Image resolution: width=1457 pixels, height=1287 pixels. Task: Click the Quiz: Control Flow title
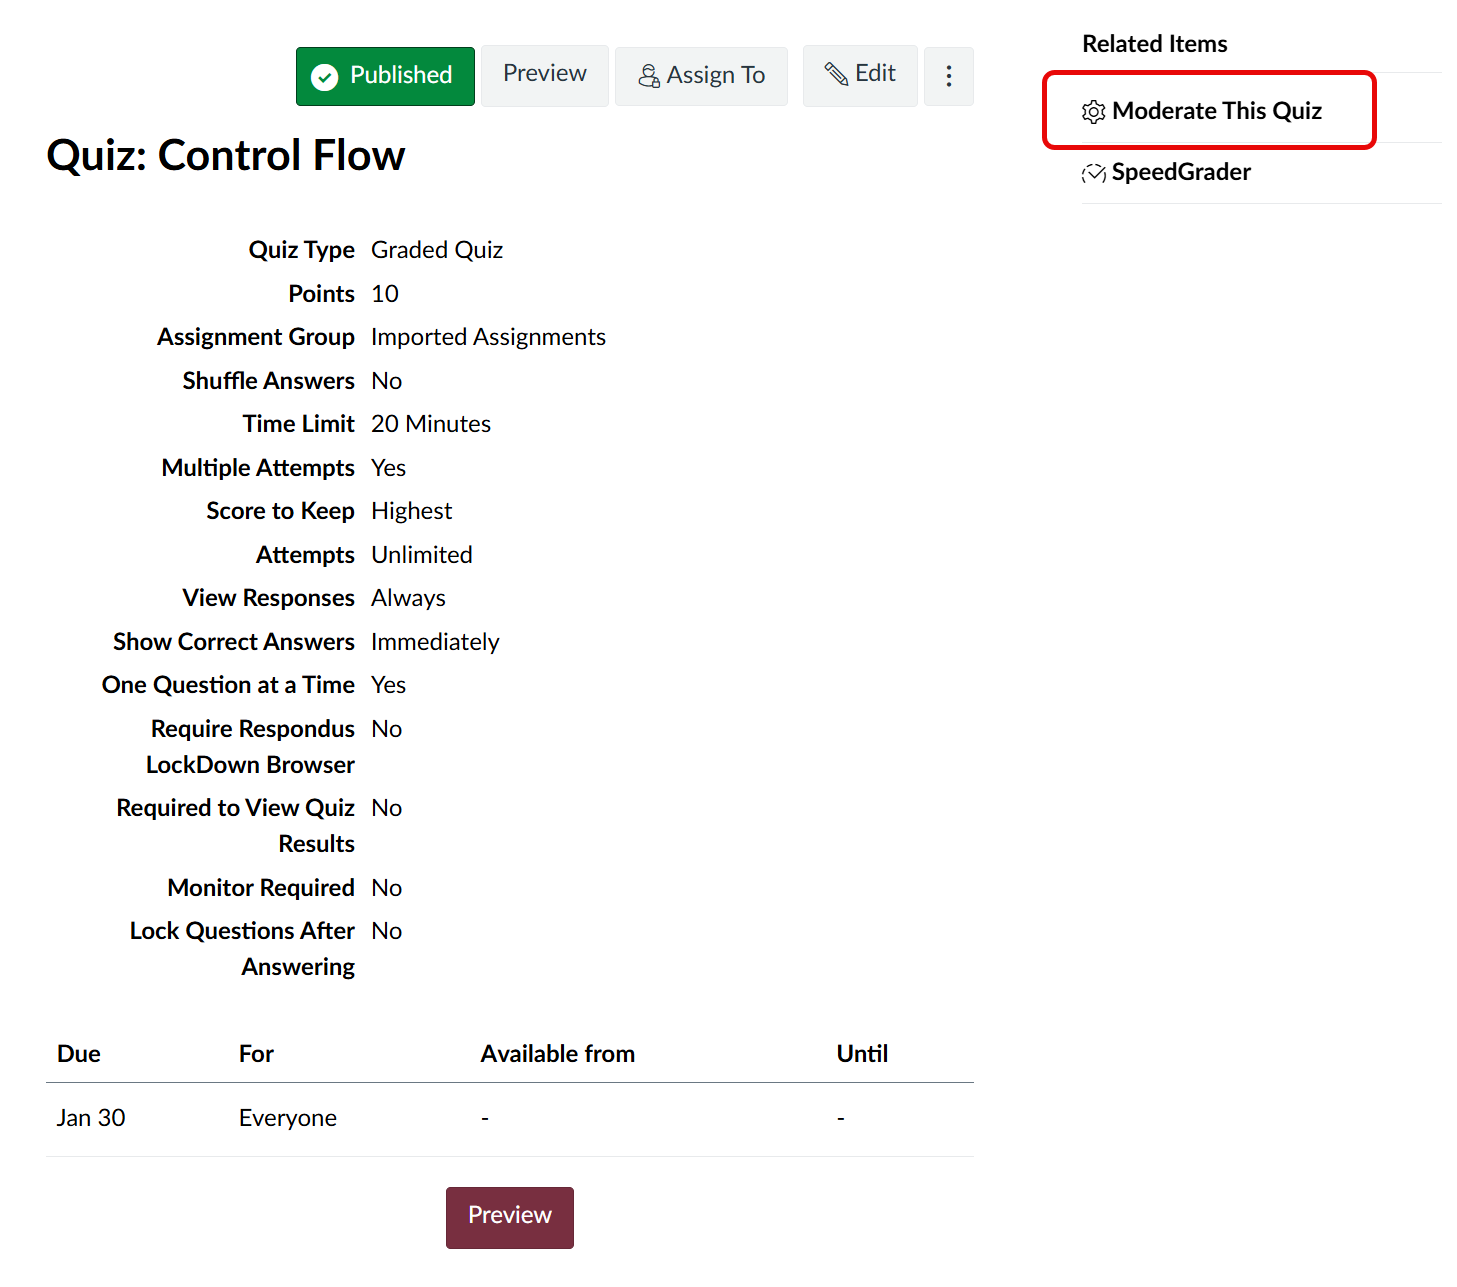click(x=226, y=156)
